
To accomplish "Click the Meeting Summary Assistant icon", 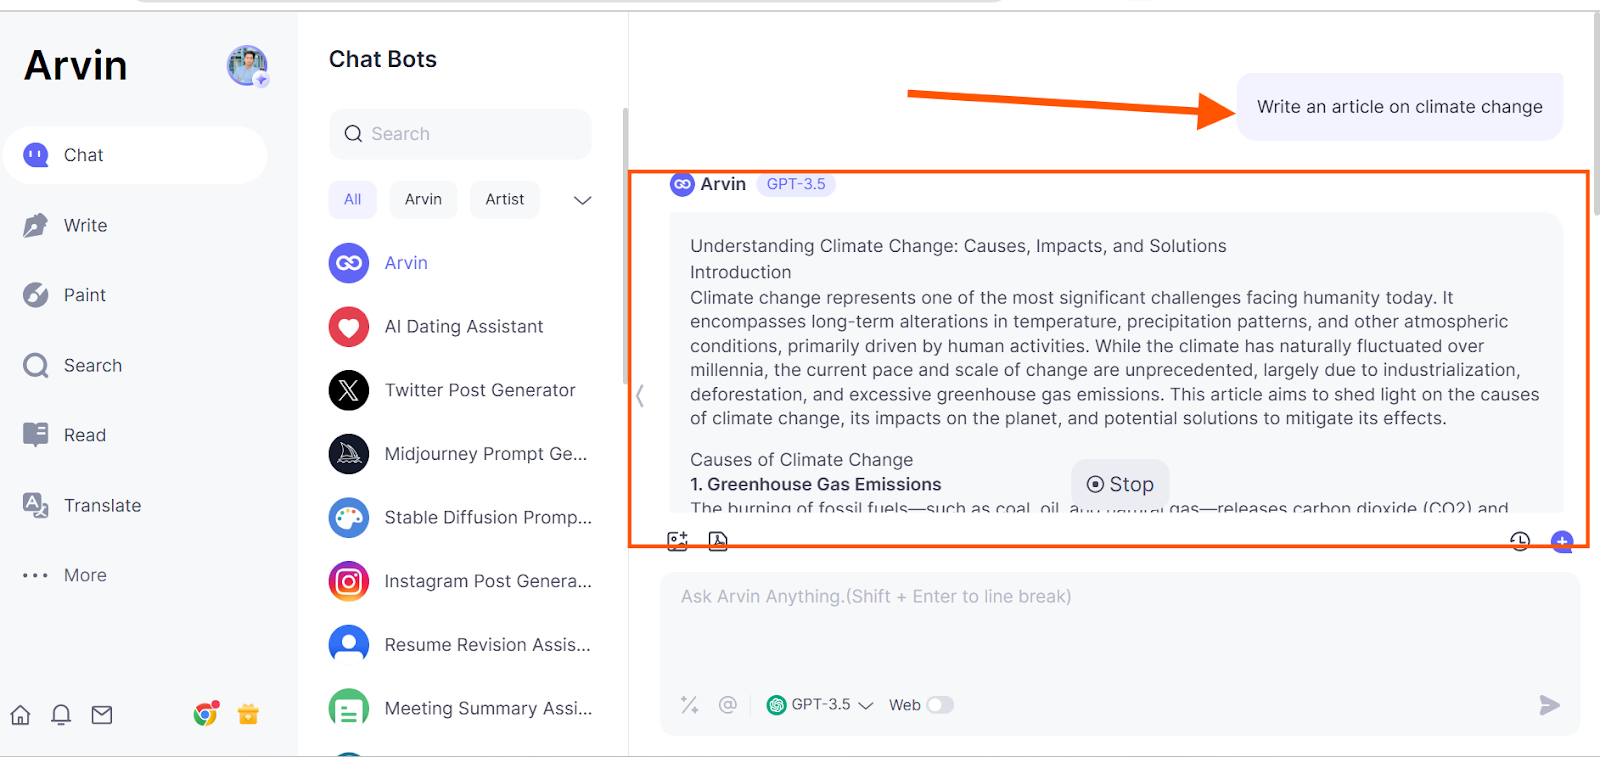I will coord(349,708).
